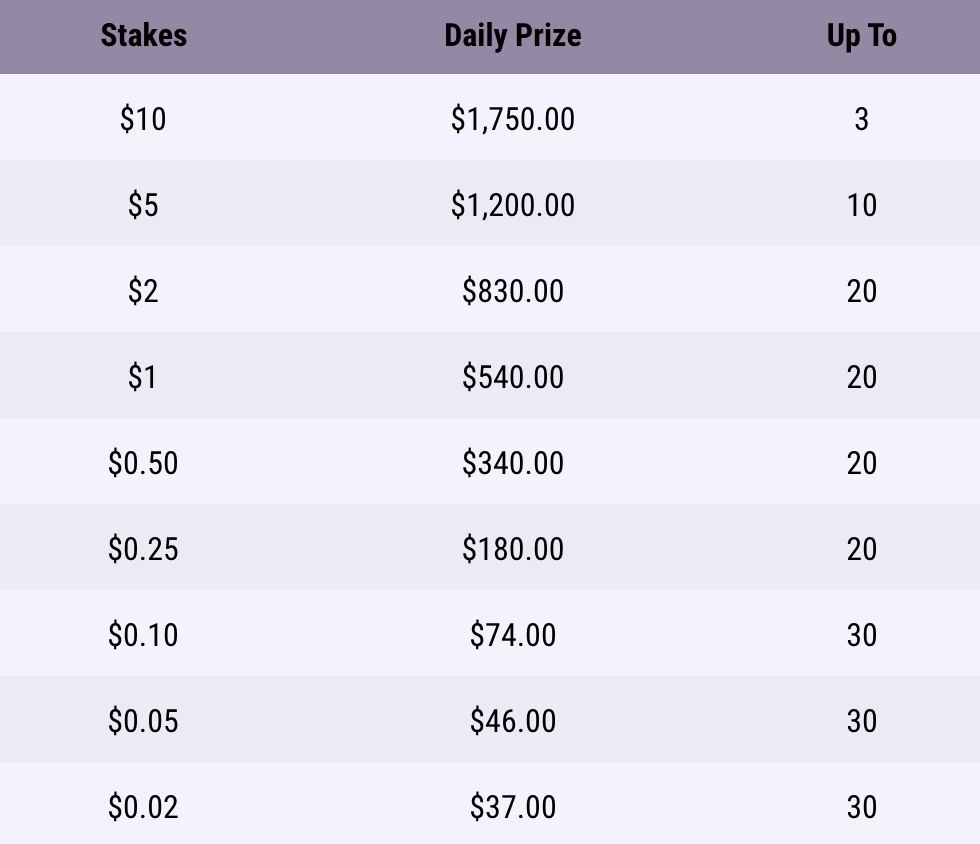The image size is (980, 844).
Task: Select the $0.25 stakes cell
Action: pos(143,549)
